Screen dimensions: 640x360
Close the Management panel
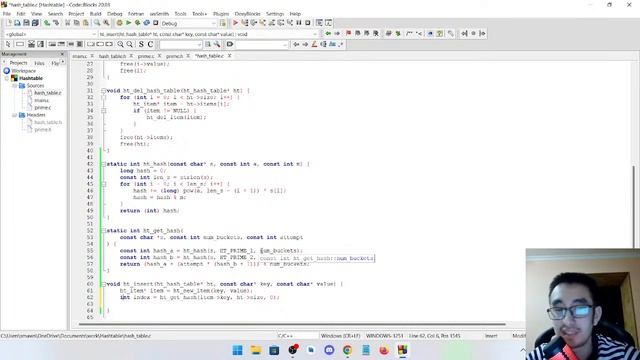[62, 54]
